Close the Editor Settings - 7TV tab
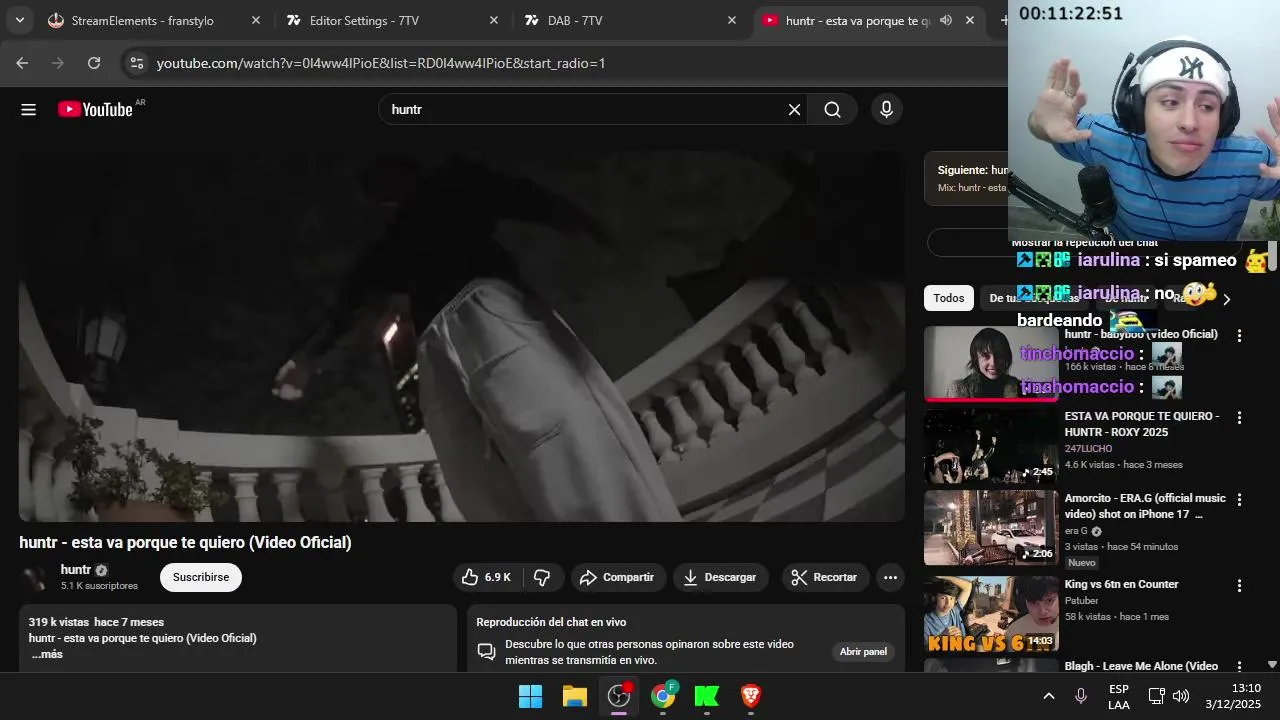The height and width of the screenshot is (720, 1280). [493, 20]
